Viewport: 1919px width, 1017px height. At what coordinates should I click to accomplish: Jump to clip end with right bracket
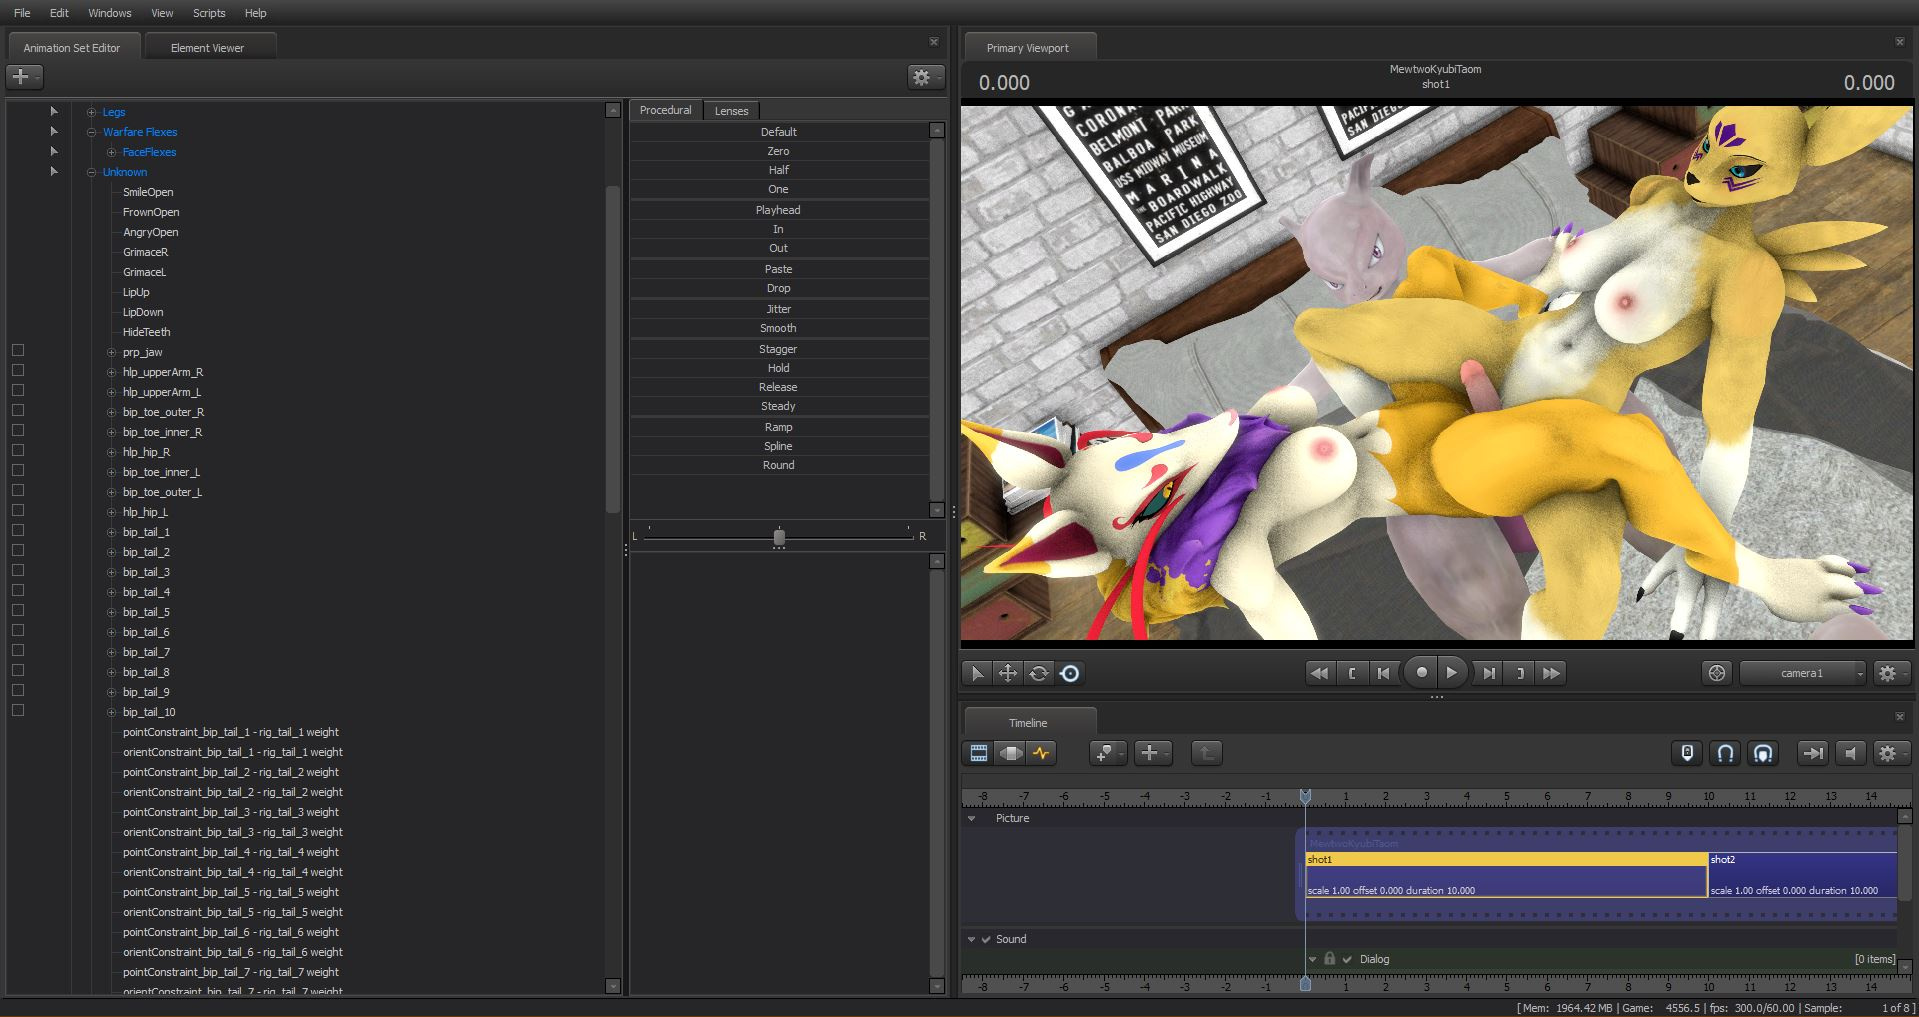pyautogui.click(x=1520, y=673)
